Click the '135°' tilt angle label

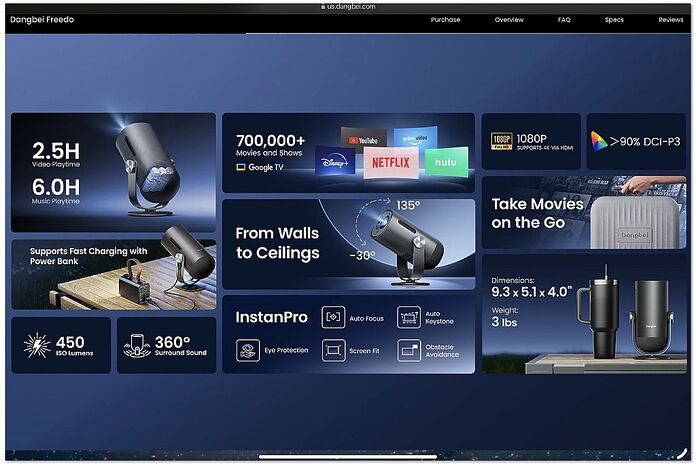(408, 205)
